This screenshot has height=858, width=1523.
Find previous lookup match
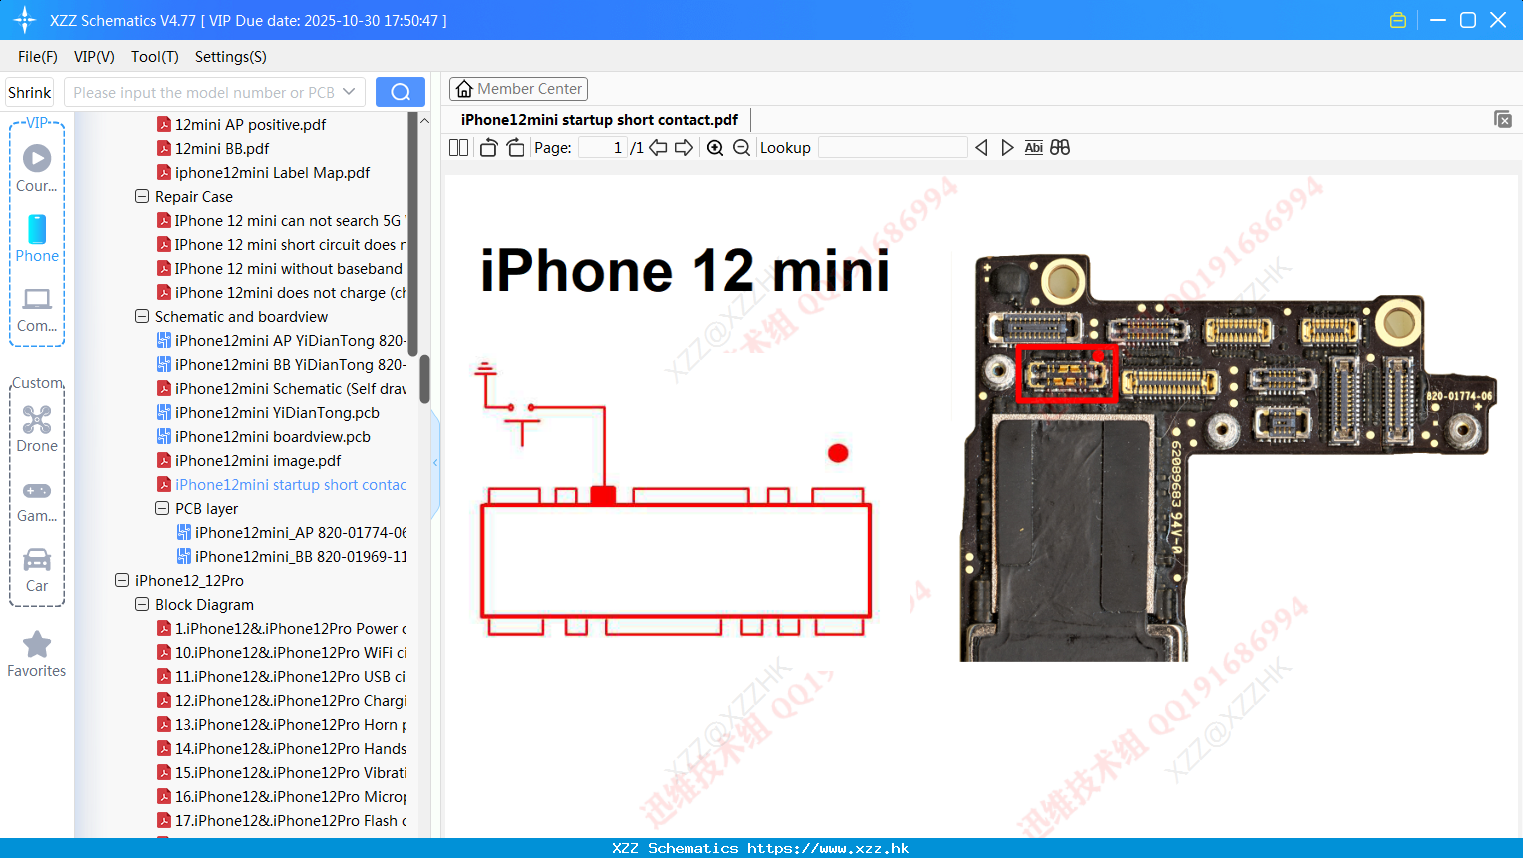(981, 148)
